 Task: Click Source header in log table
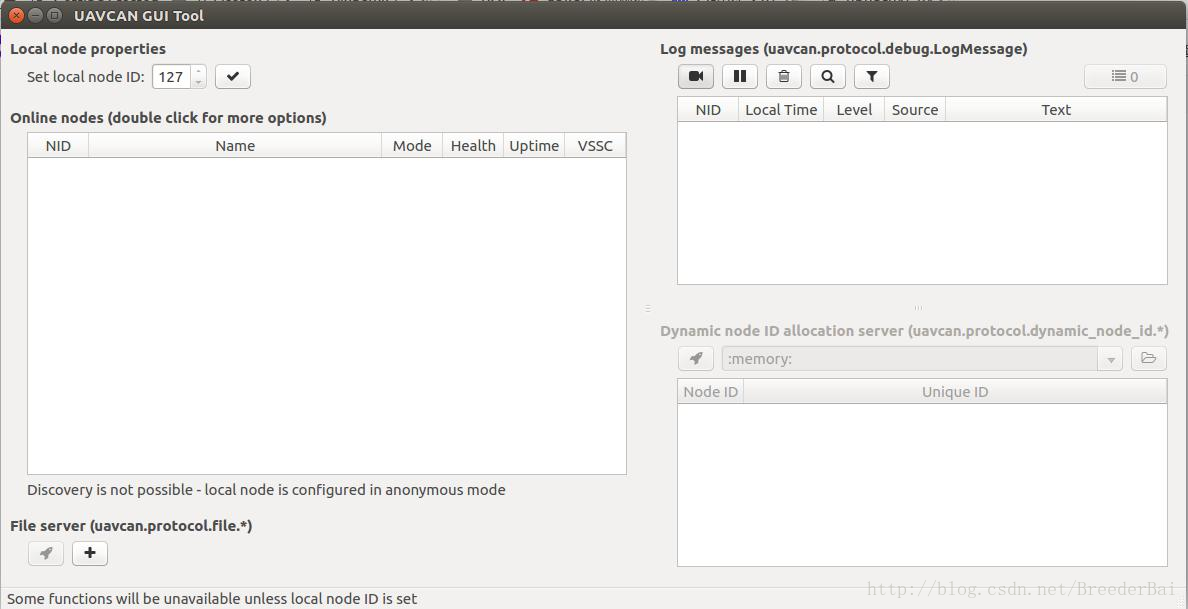(x=914, y=109)
